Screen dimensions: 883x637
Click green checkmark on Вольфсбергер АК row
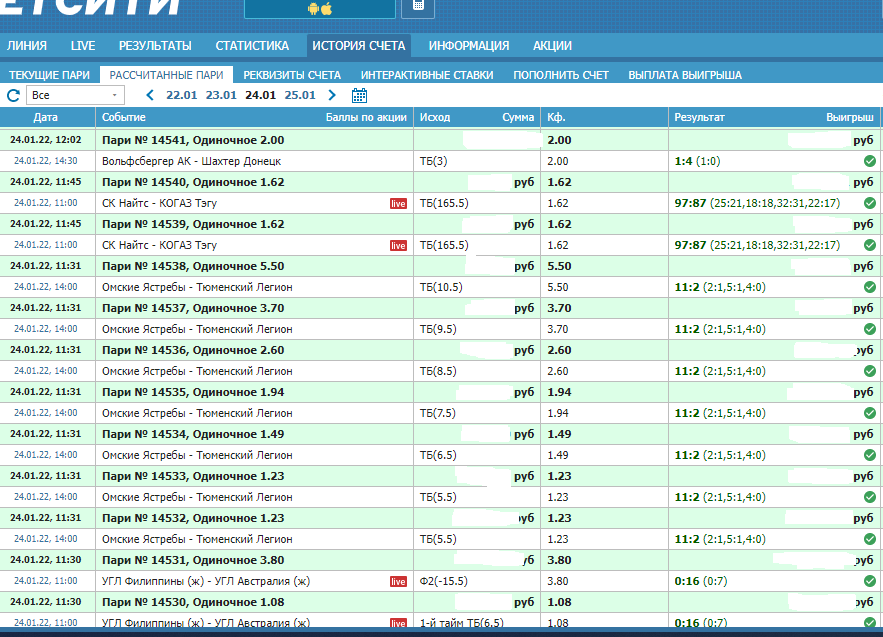pos(869,161)
